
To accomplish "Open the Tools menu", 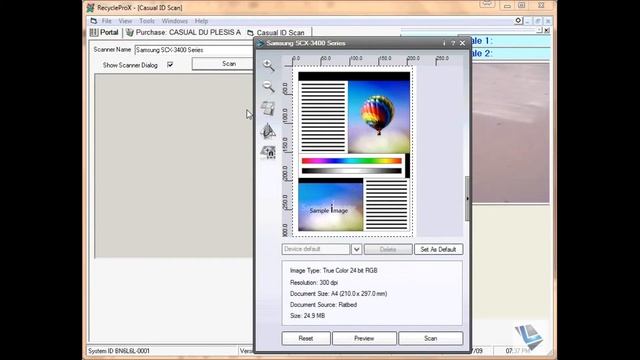I will [x=147, y=21].
